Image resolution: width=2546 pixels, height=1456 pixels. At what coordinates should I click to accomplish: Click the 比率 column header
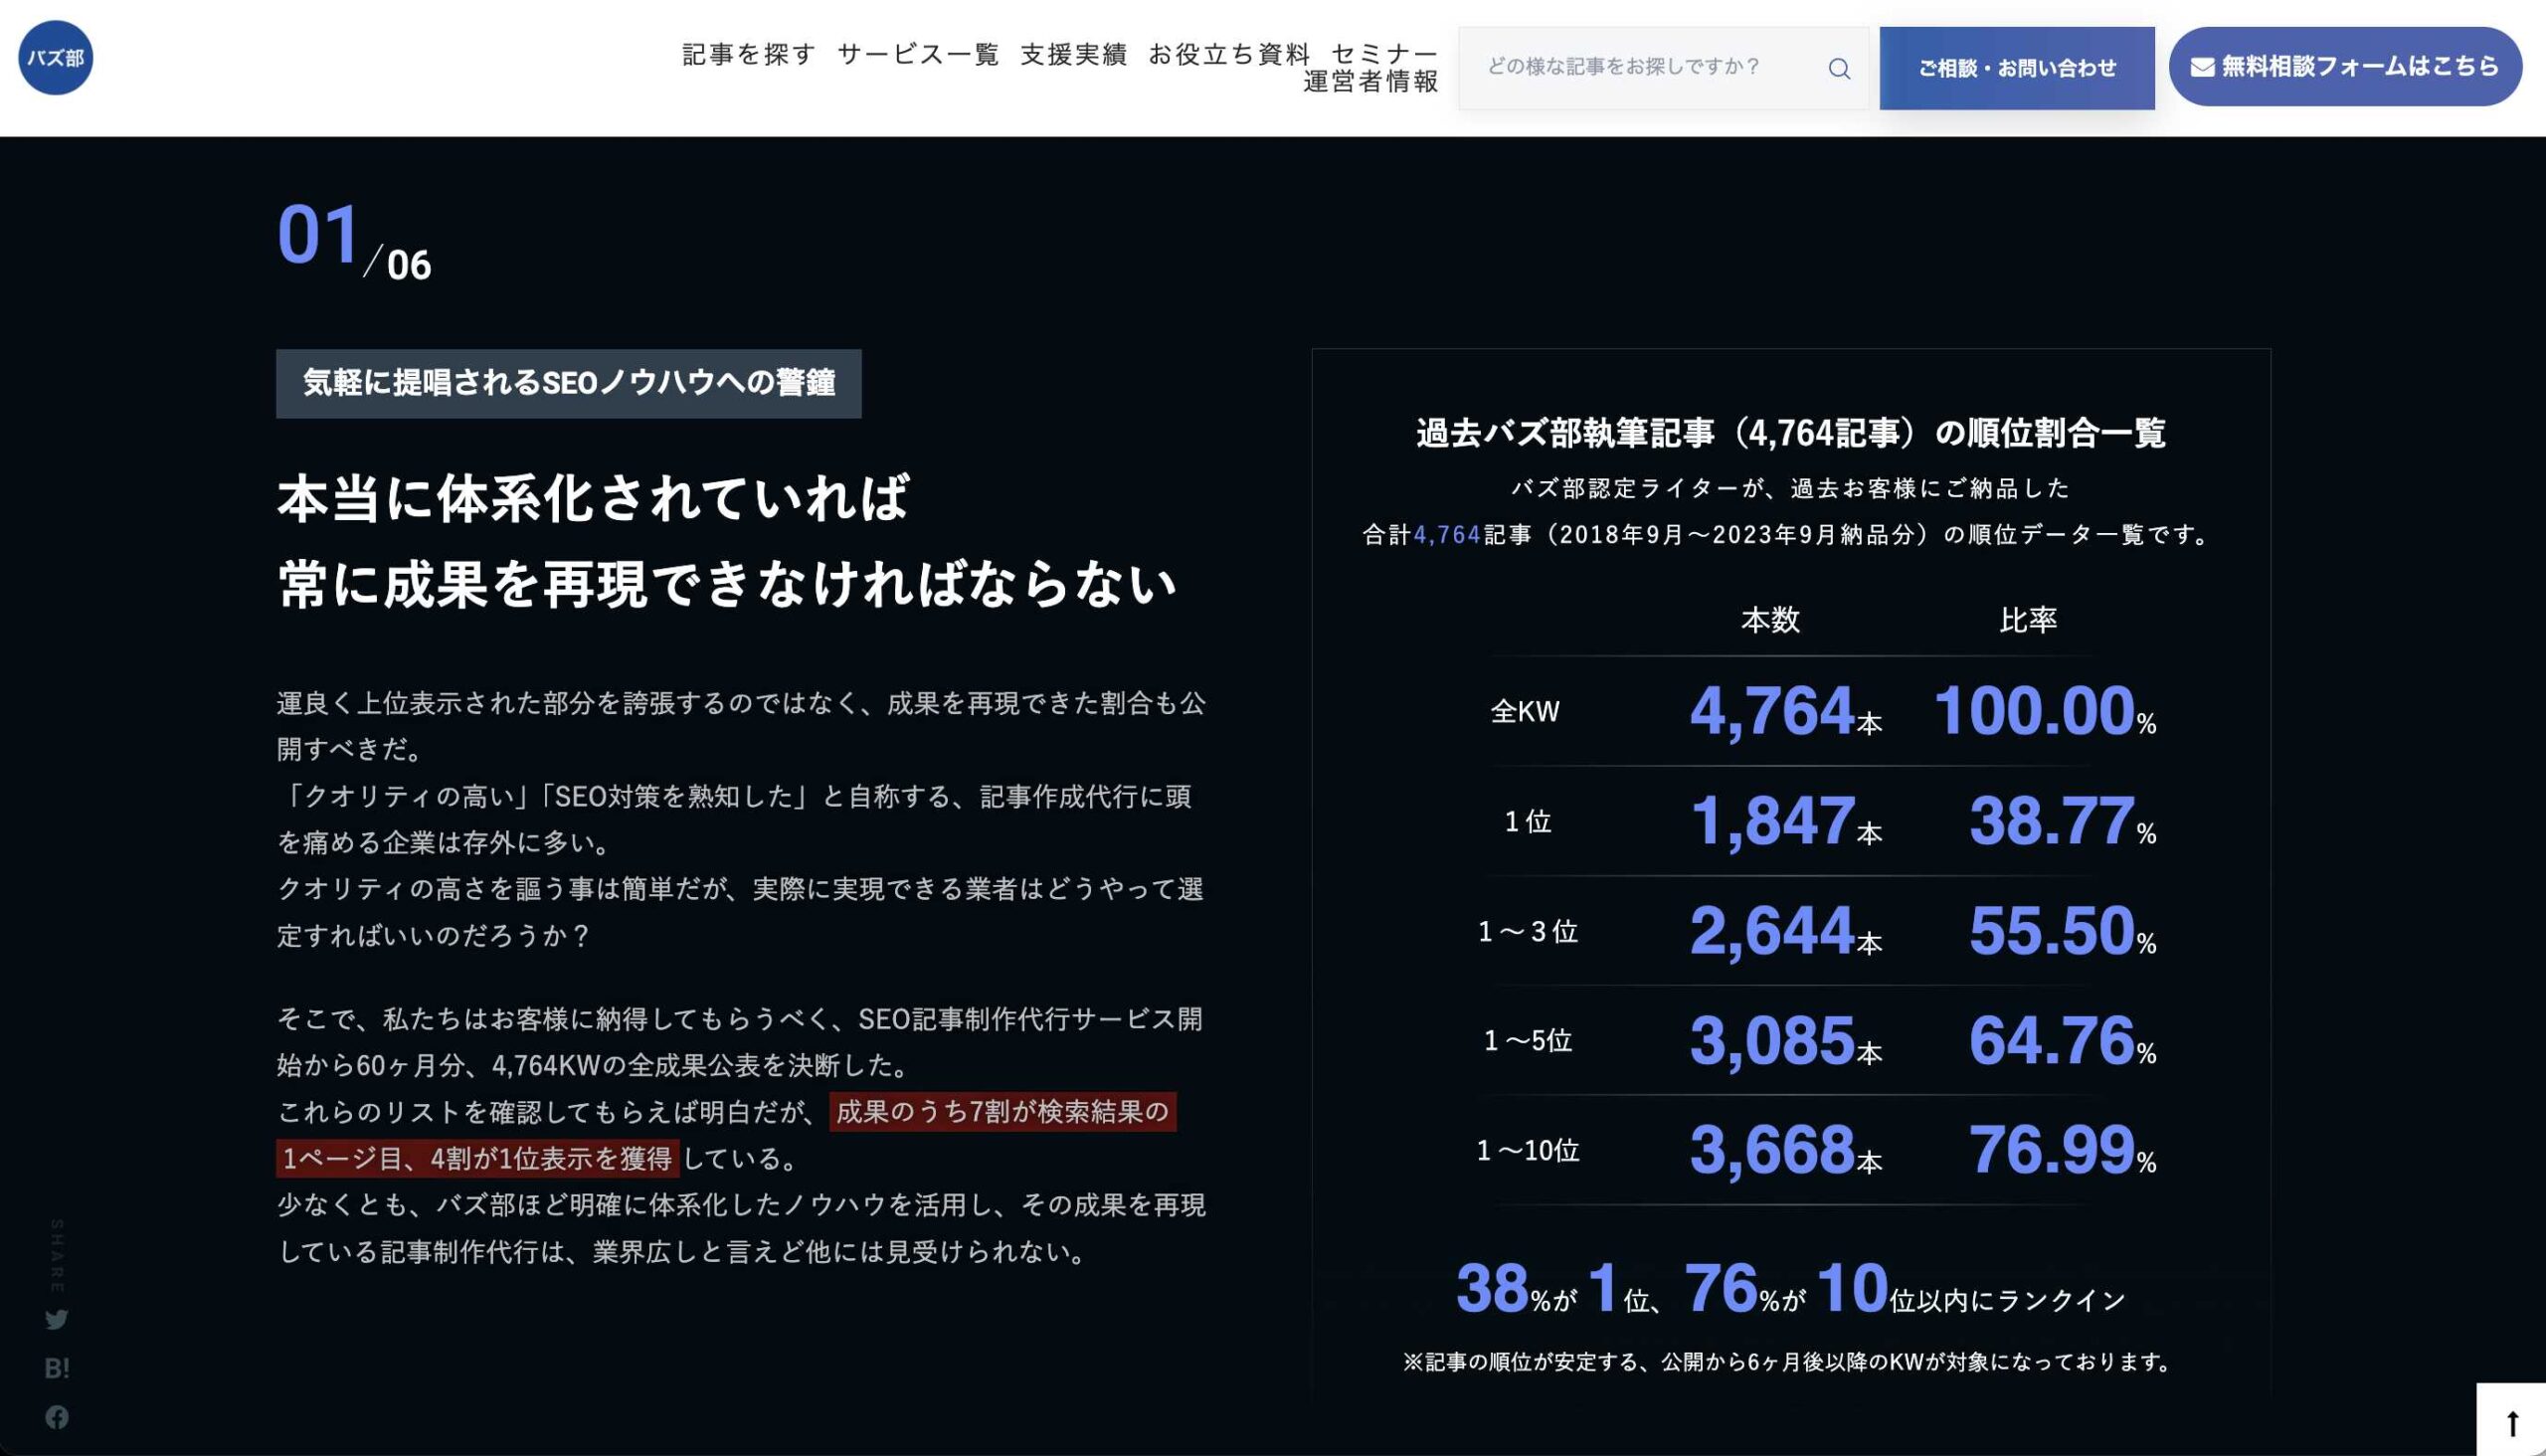click(2028, 620)
